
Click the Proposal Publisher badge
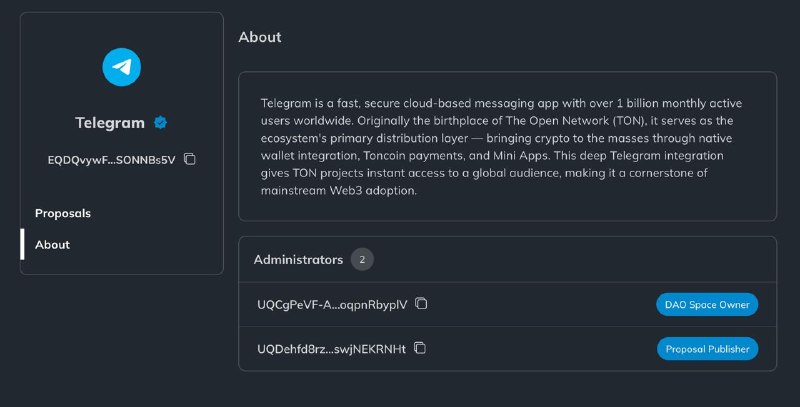(708, 349)
